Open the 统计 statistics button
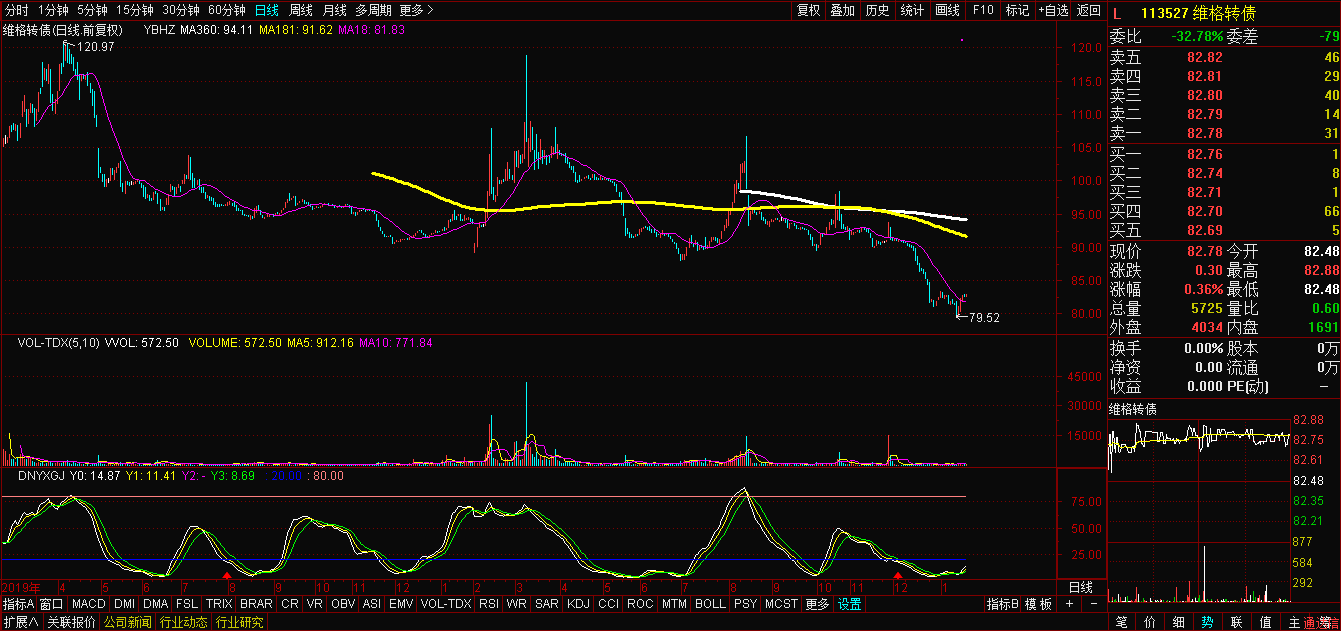Viewport: 1341px width, 631px height. (912, 10)
